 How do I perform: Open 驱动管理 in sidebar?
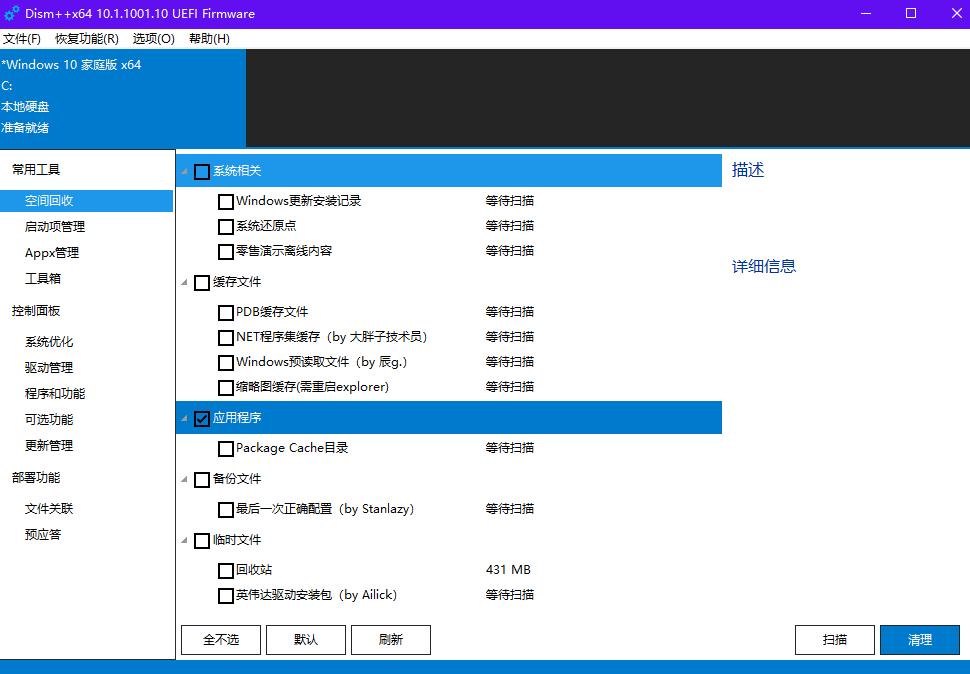click(x=49, y=368)
